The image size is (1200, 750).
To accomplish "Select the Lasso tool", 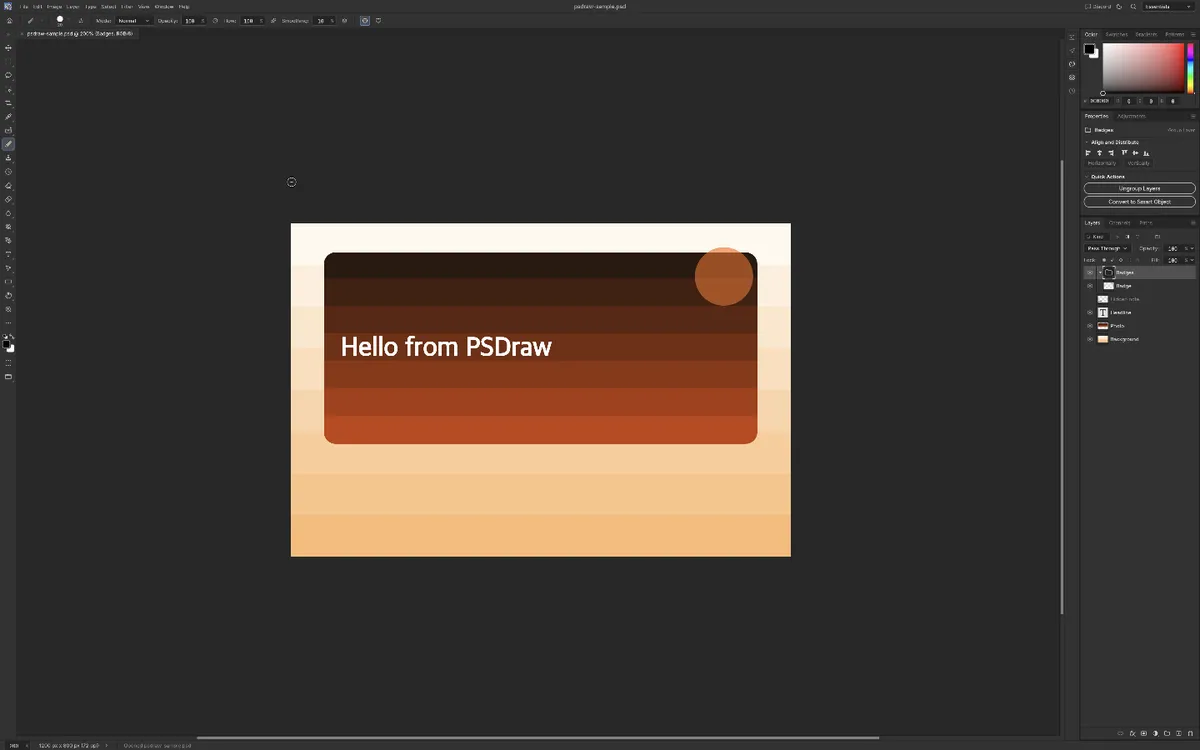I will (x=8, y=75).
